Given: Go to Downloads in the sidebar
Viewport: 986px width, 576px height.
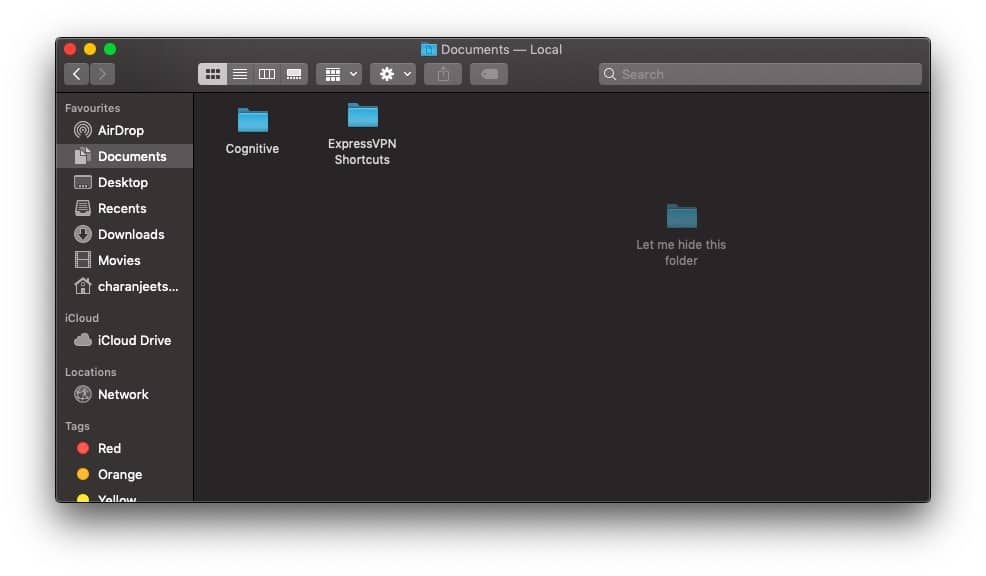Looking at the screenshot, I should [130, 234].
